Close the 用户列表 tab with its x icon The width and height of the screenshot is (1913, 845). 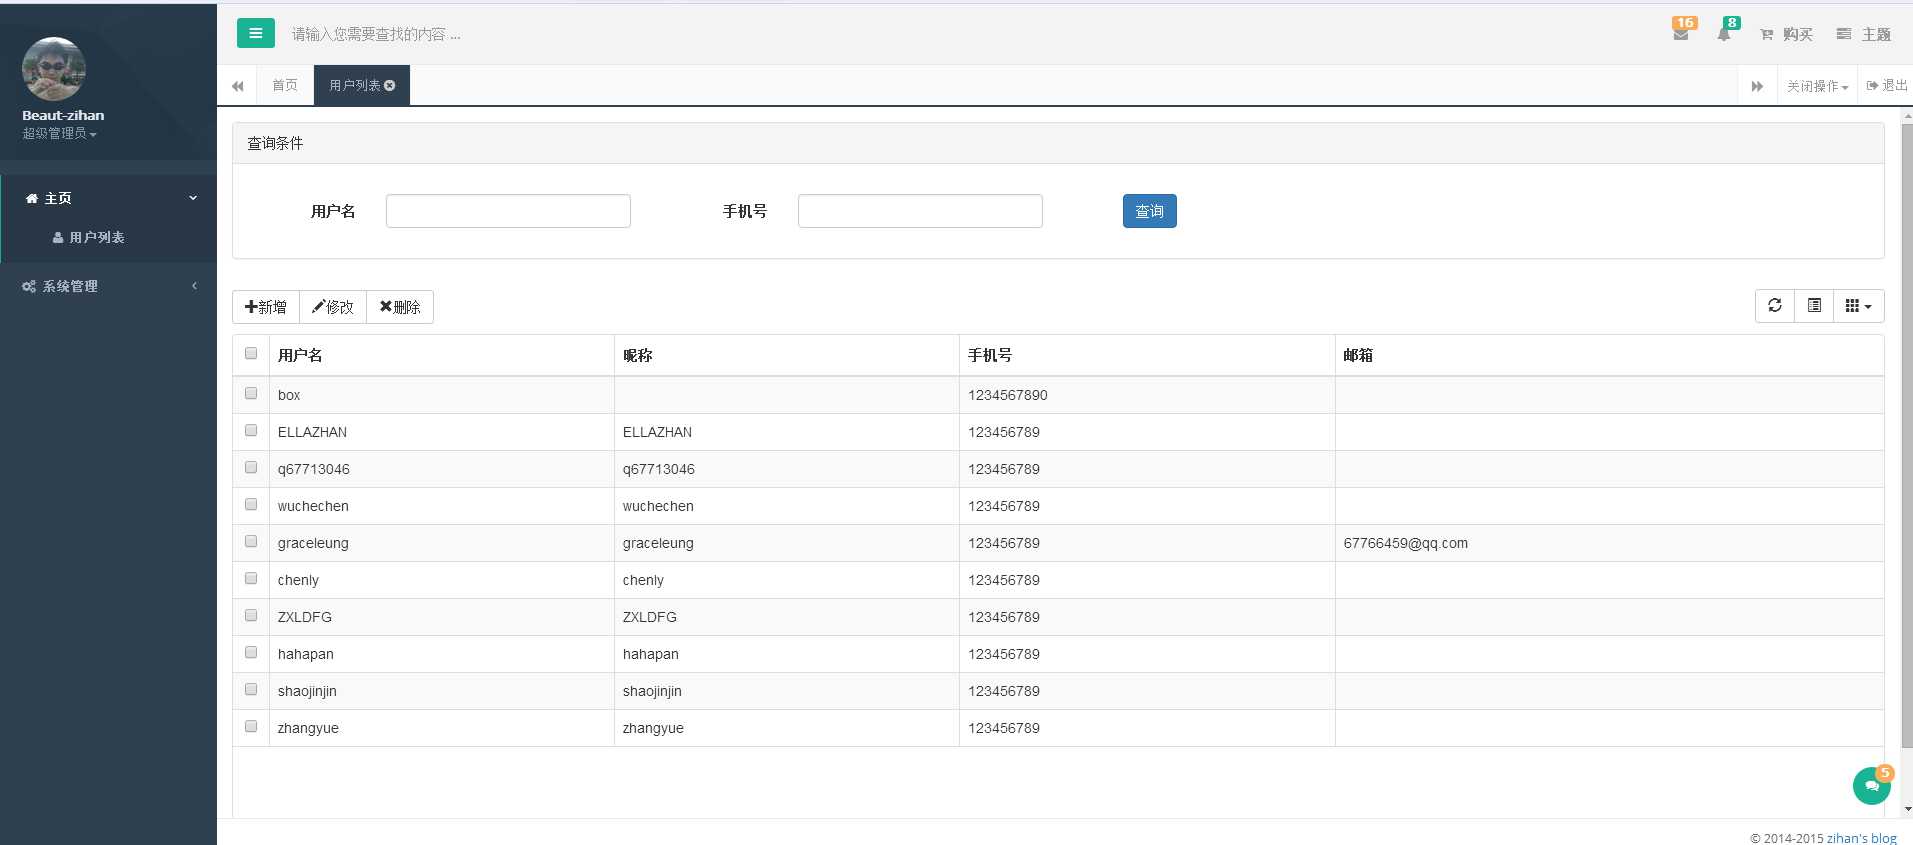[390, 86]
